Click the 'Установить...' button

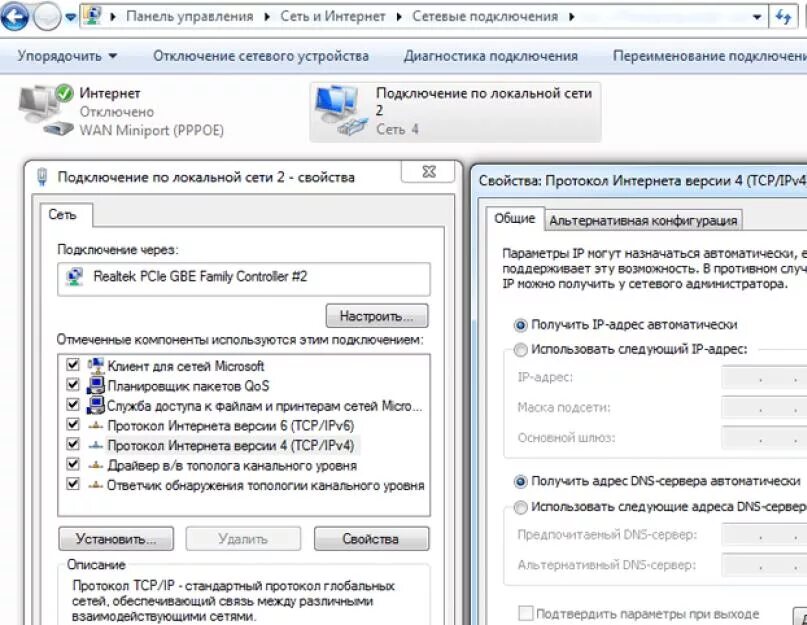coord(116,539)
